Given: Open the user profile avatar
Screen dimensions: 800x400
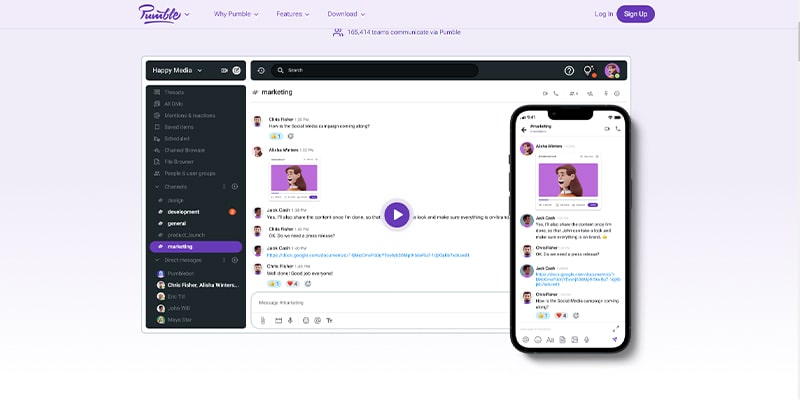Looking at the screenshot, I should [612, 70].
